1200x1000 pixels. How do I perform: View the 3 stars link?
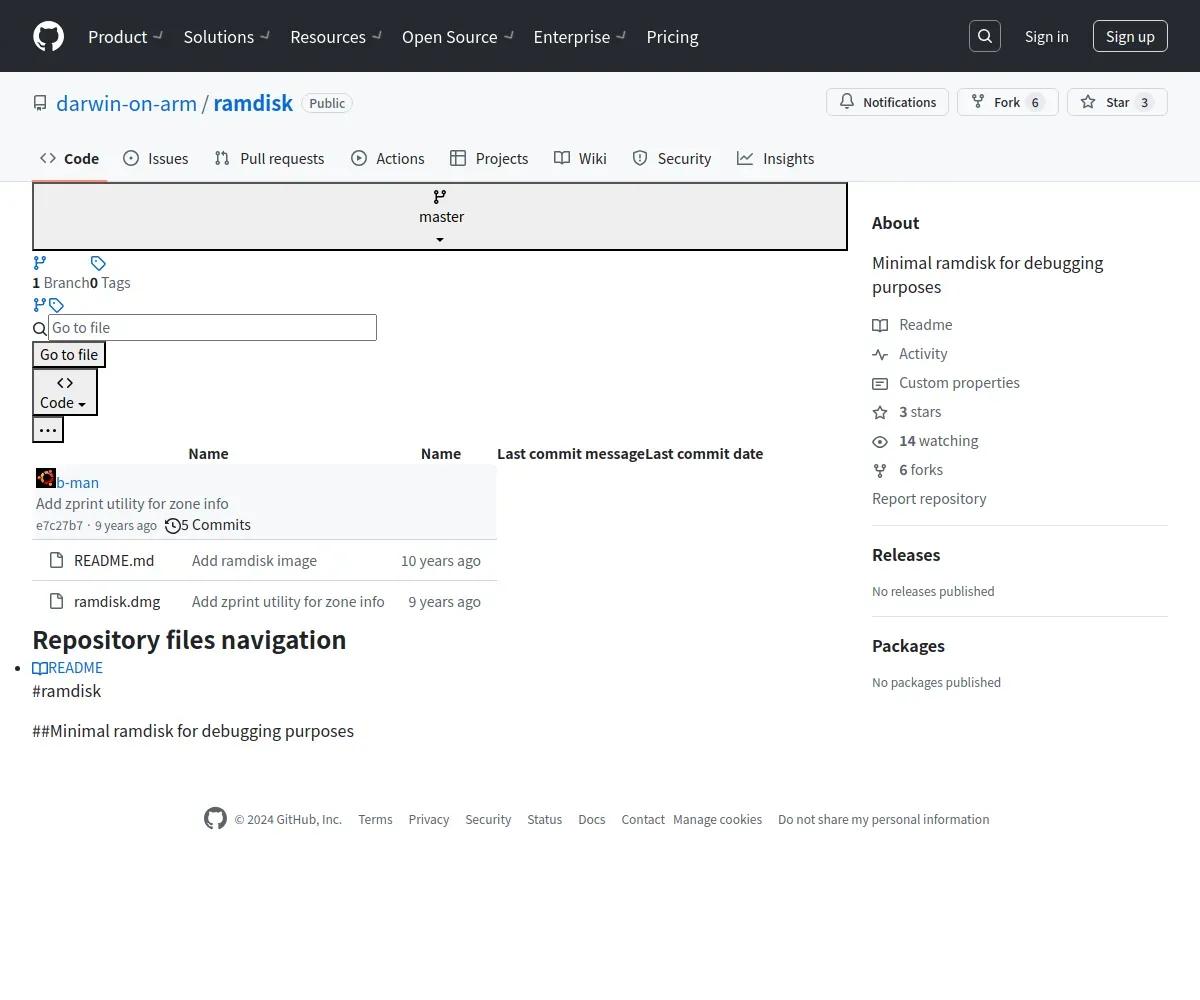907,411
